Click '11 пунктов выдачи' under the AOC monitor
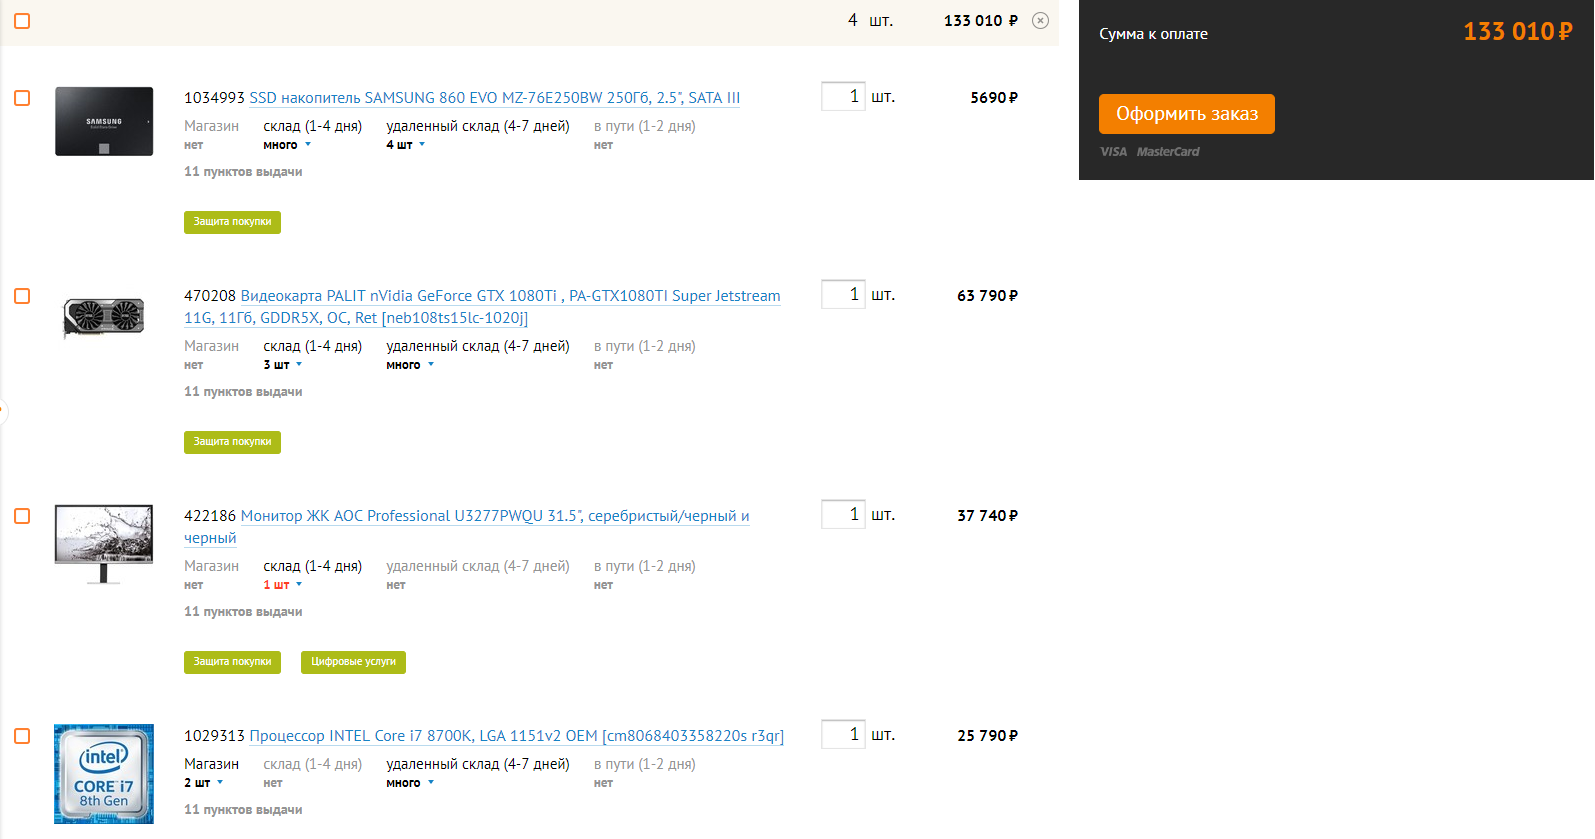This screenshot has height=839, width=1595. (243, 612)
